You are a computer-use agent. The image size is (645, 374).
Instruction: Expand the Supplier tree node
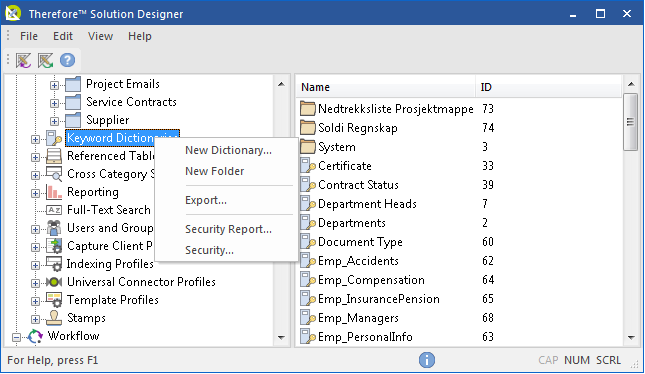pos(54,121)
